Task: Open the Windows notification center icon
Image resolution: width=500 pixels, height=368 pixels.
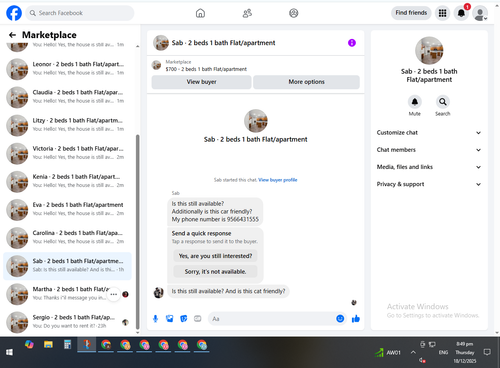Action: point(487,352)
